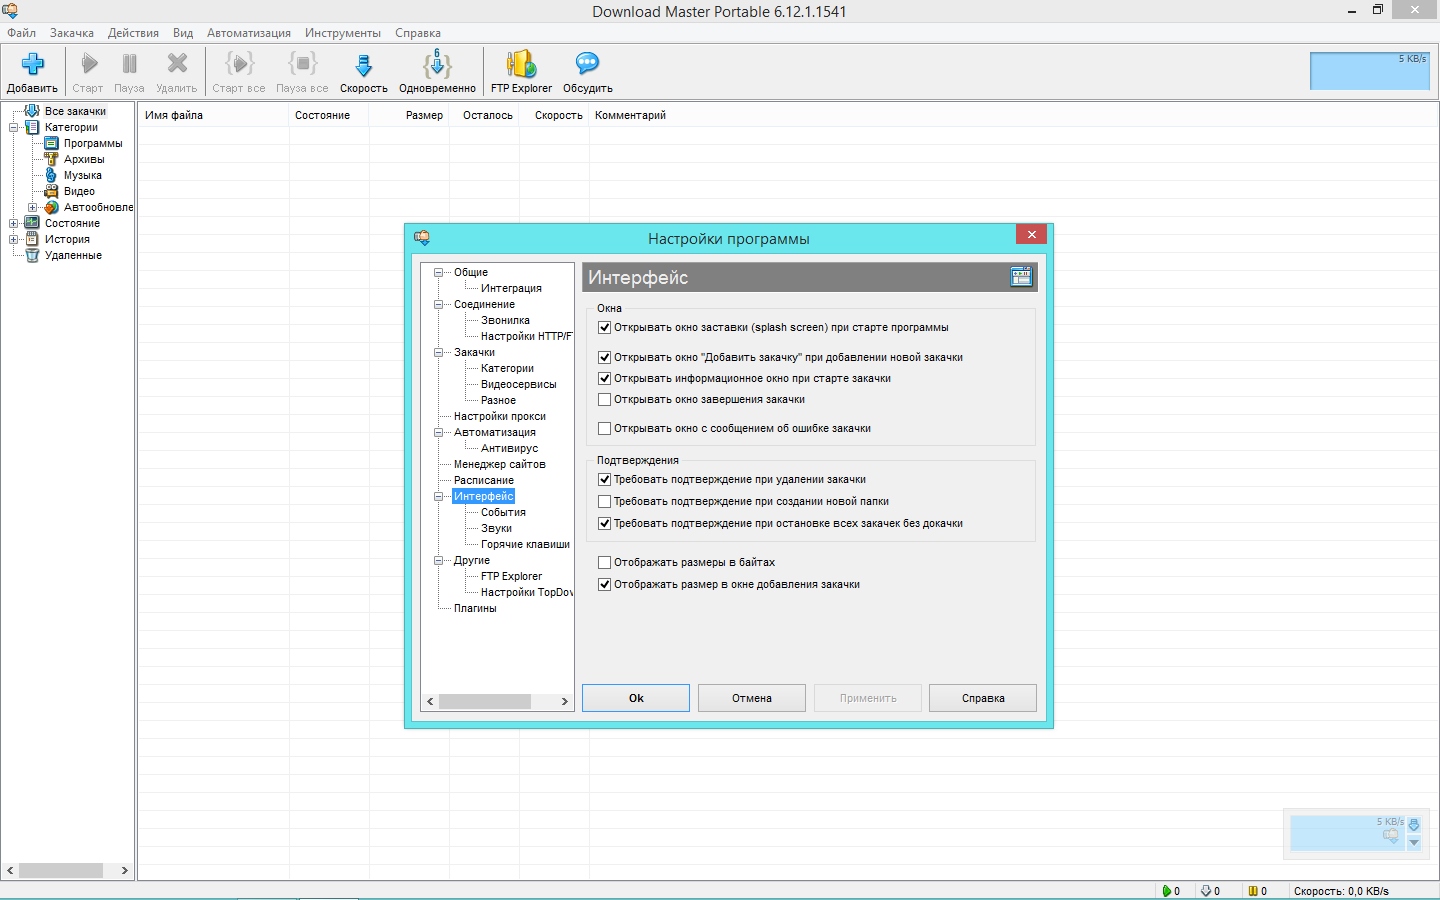Select the Архивы category icon
Viewport: 1440px width, 900px height.
(52, 159)
